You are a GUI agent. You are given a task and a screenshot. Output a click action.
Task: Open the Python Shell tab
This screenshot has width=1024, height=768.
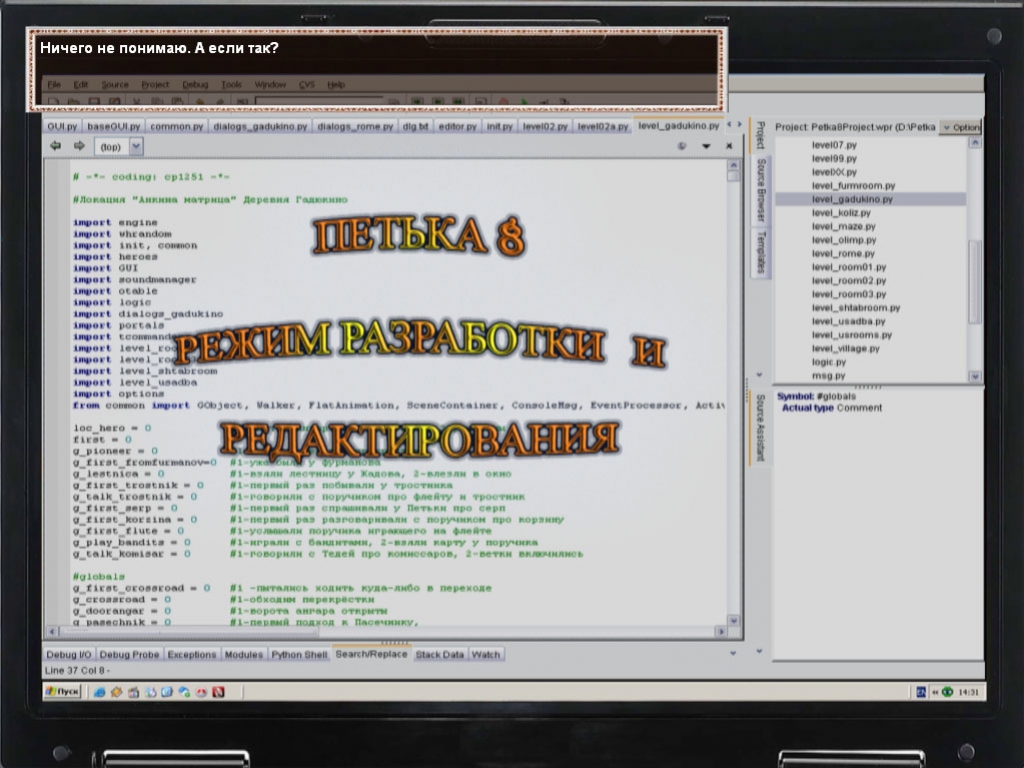(x=299, y=654)
